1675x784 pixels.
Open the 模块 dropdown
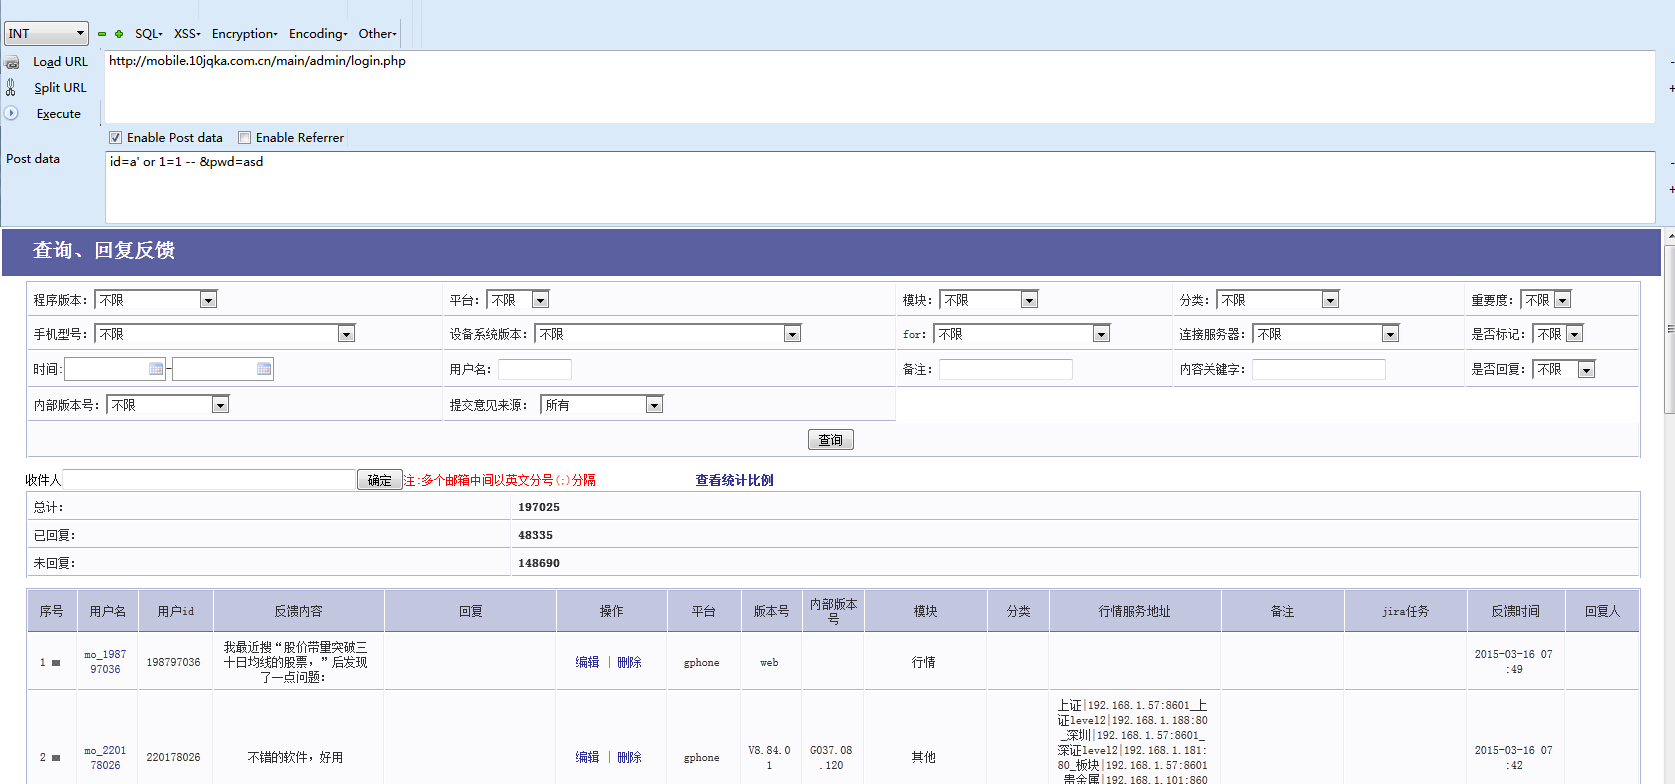989,300
